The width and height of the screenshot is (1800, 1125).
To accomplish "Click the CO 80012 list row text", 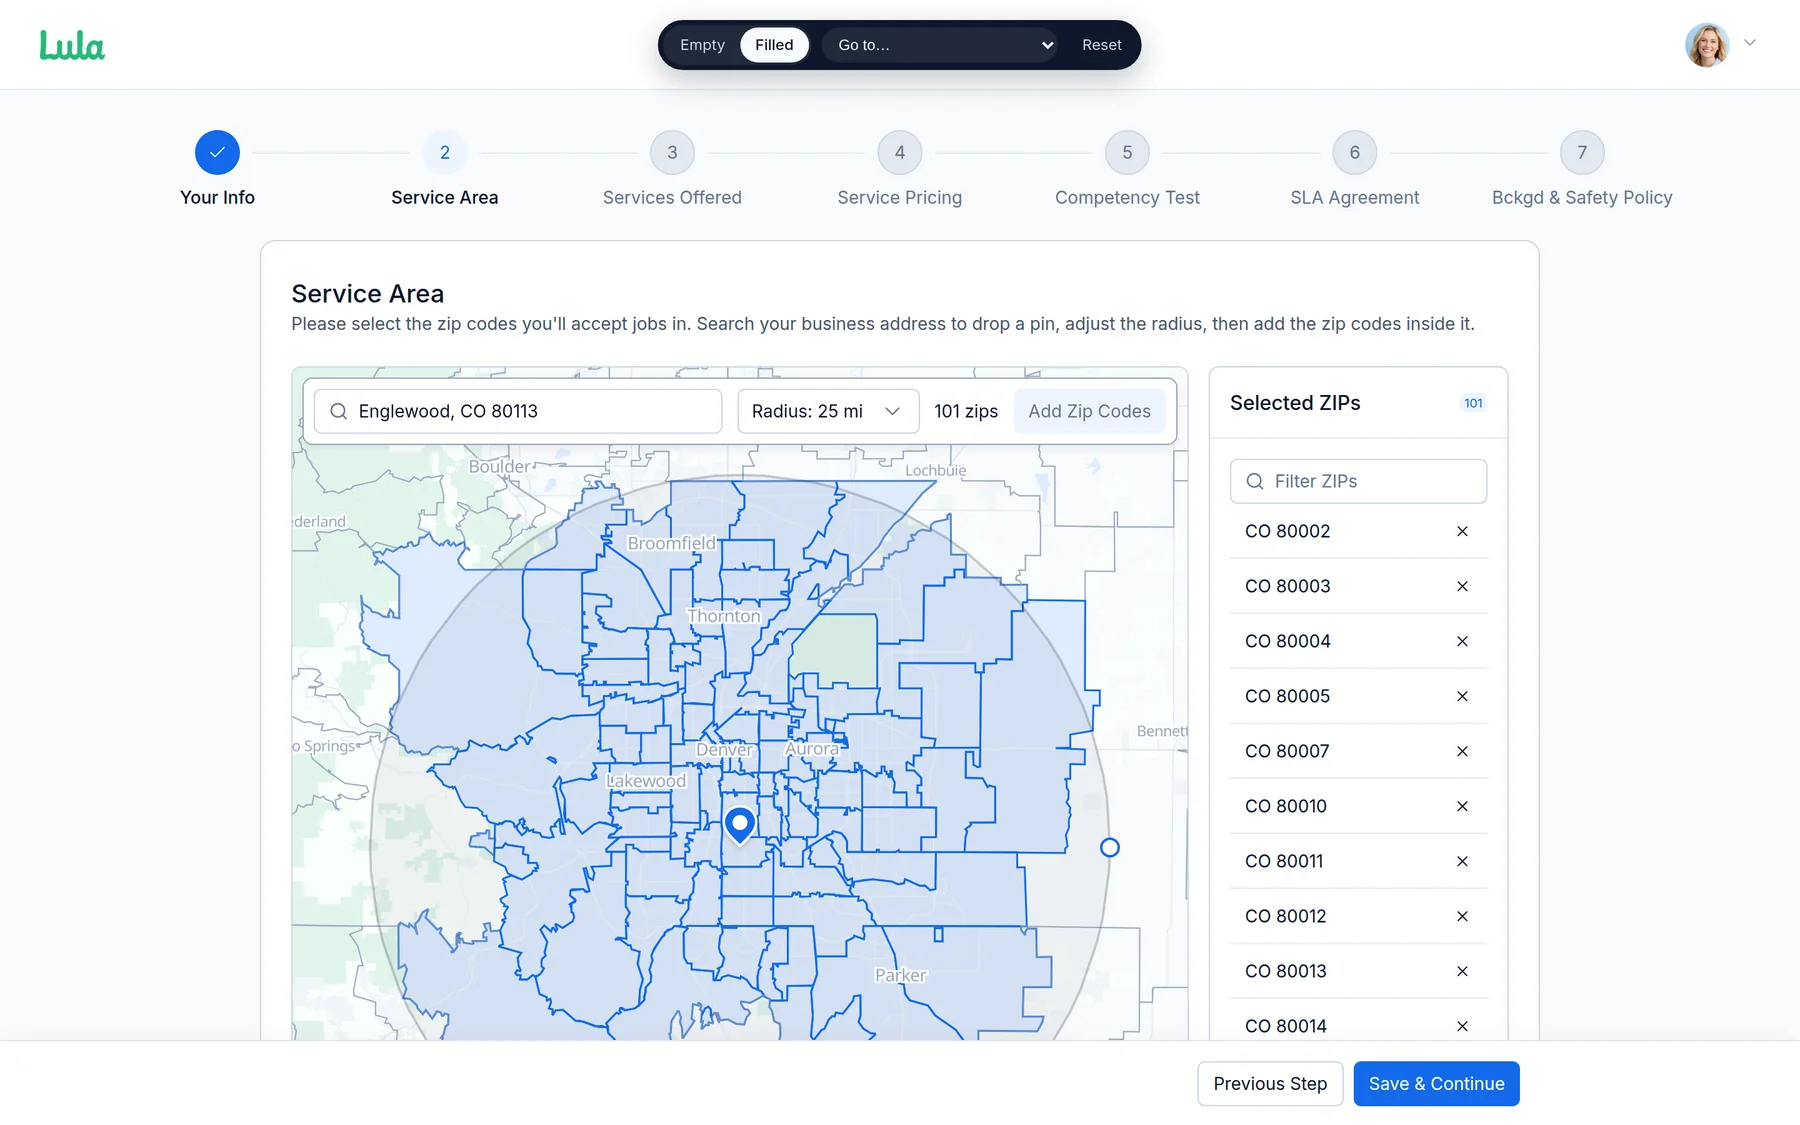I will 1286,916.
